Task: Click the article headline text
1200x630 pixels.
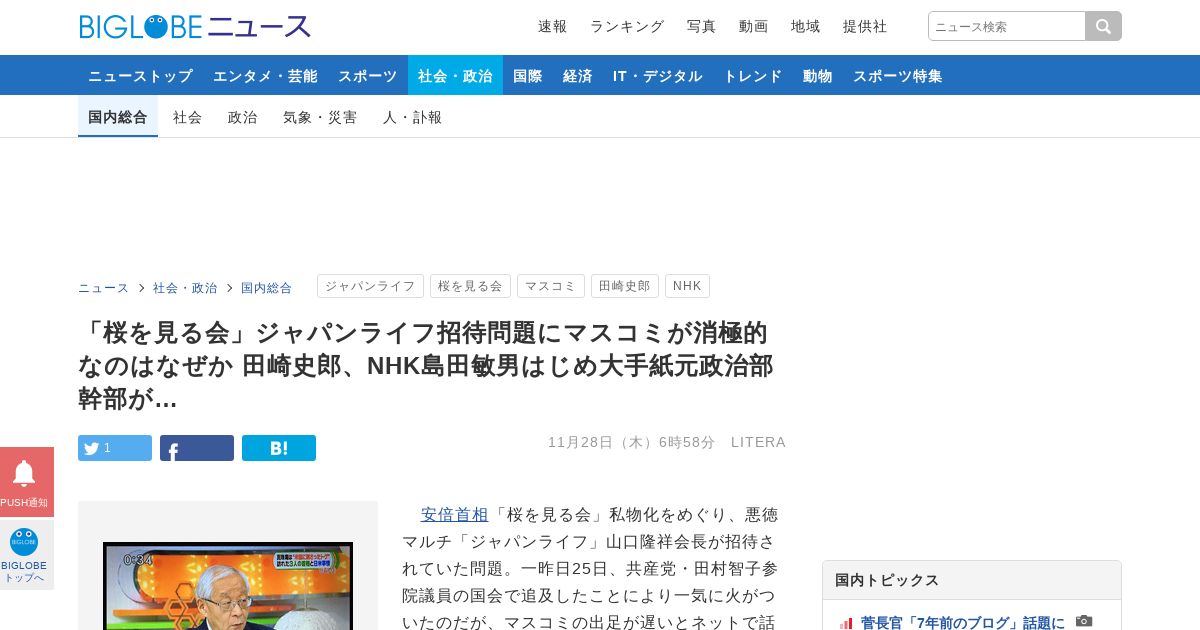Action: tap(426, 366)
